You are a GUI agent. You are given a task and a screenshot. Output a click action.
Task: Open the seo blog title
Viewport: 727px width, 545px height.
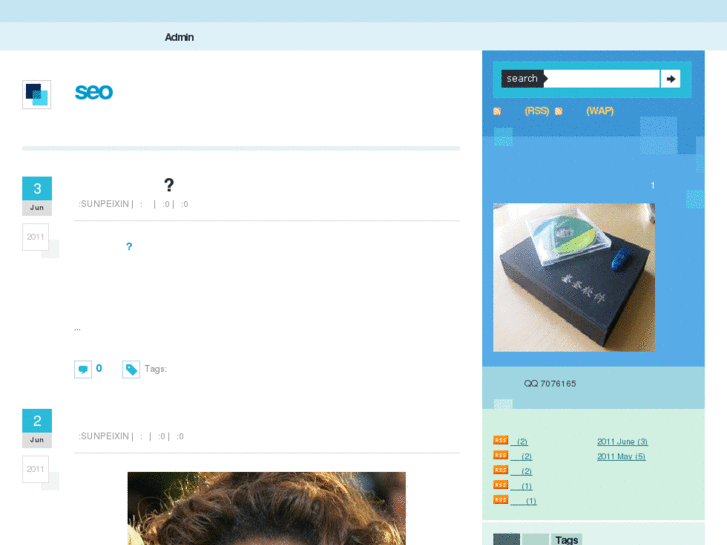pos(94,91)
